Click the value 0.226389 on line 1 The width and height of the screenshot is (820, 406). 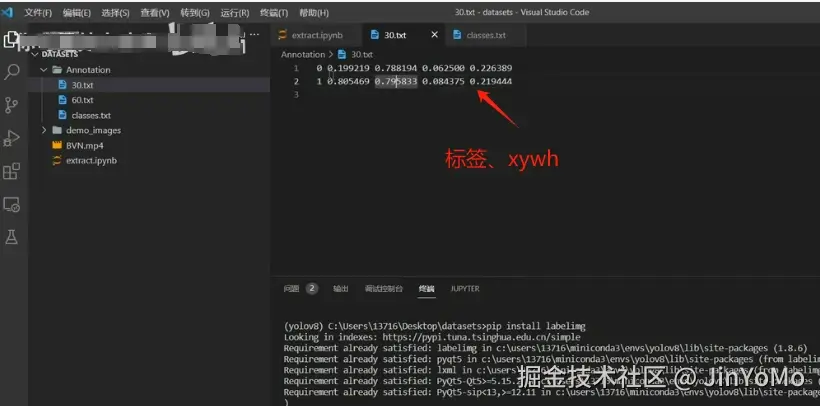(x=491, y=68)
